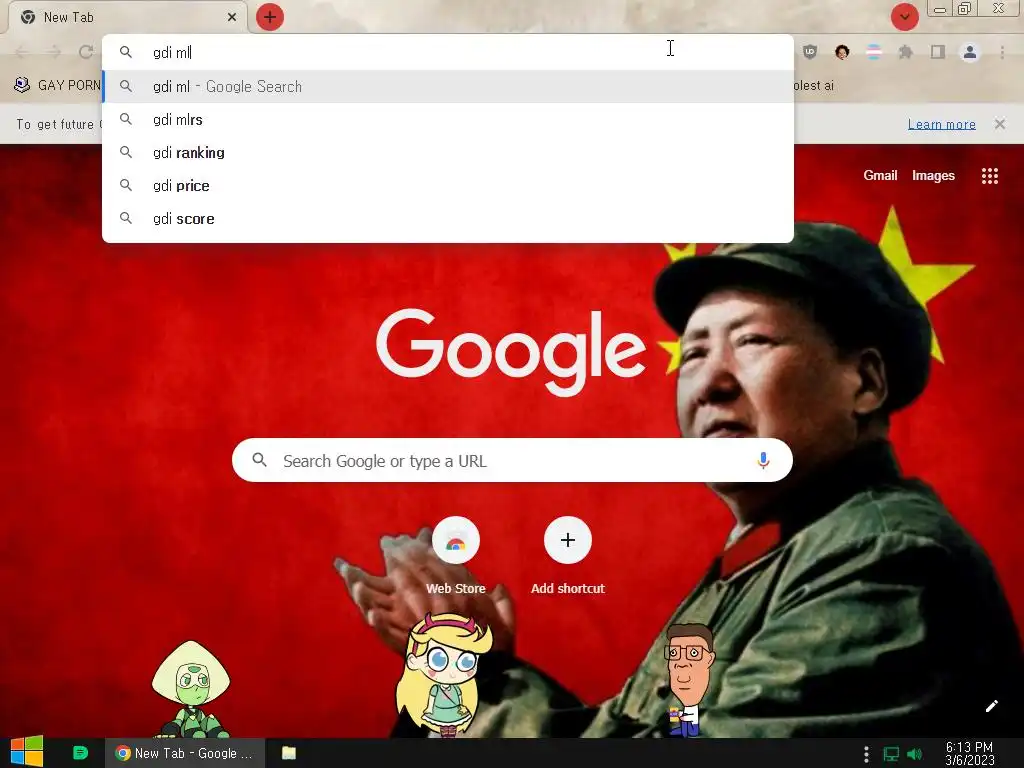1024x768 pixels.
Task: Choose the 'gdi ranking' suggestion
Action: click(448, 153)
